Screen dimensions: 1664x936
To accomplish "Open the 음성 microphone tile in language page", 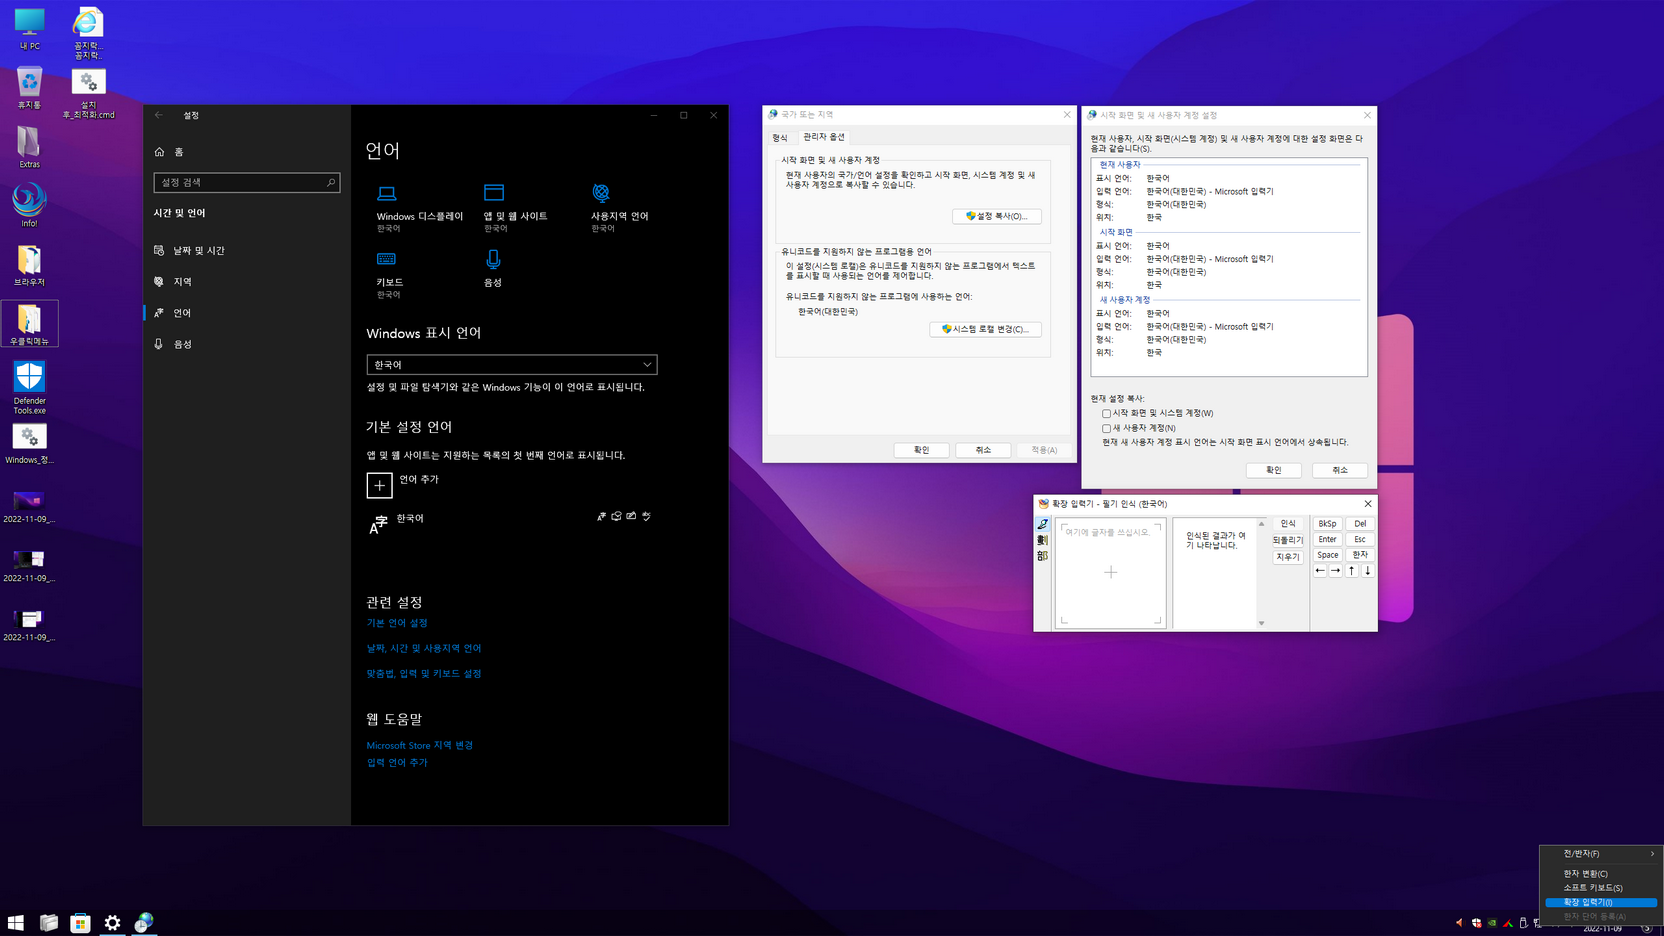I will point(493,269).
